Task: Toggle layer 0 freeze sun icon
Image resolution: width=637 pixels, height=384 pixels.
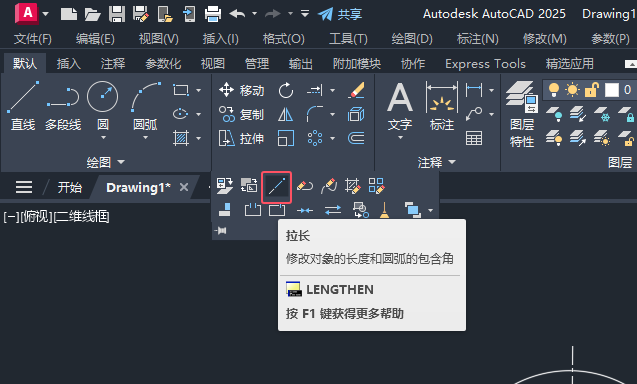Action: (x=572, y=90)
